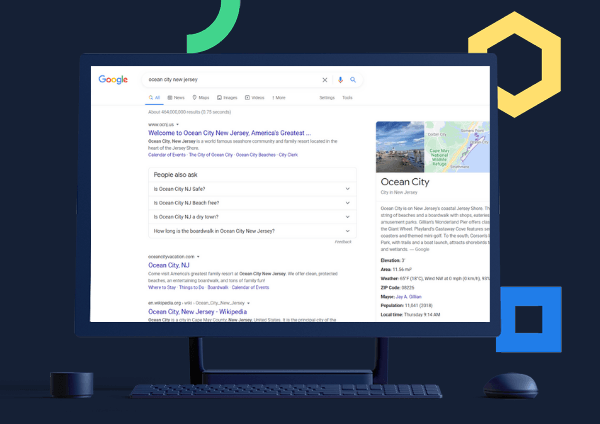The image size is (600, 424).
Task: Submit search with the blue magnifier icon
Action: (353, 80)
